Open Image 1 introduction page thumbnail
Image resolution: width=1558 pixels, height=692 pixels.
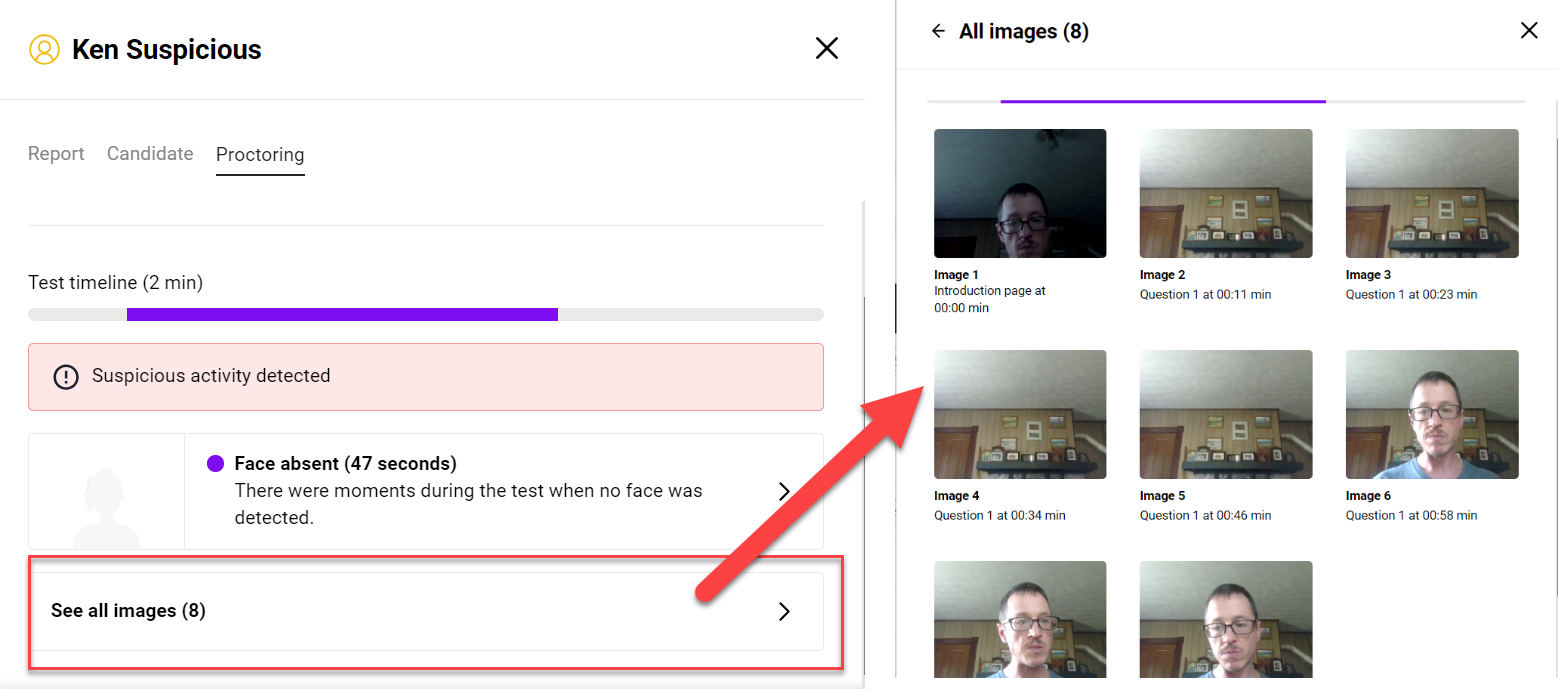tap(1020, 194)
